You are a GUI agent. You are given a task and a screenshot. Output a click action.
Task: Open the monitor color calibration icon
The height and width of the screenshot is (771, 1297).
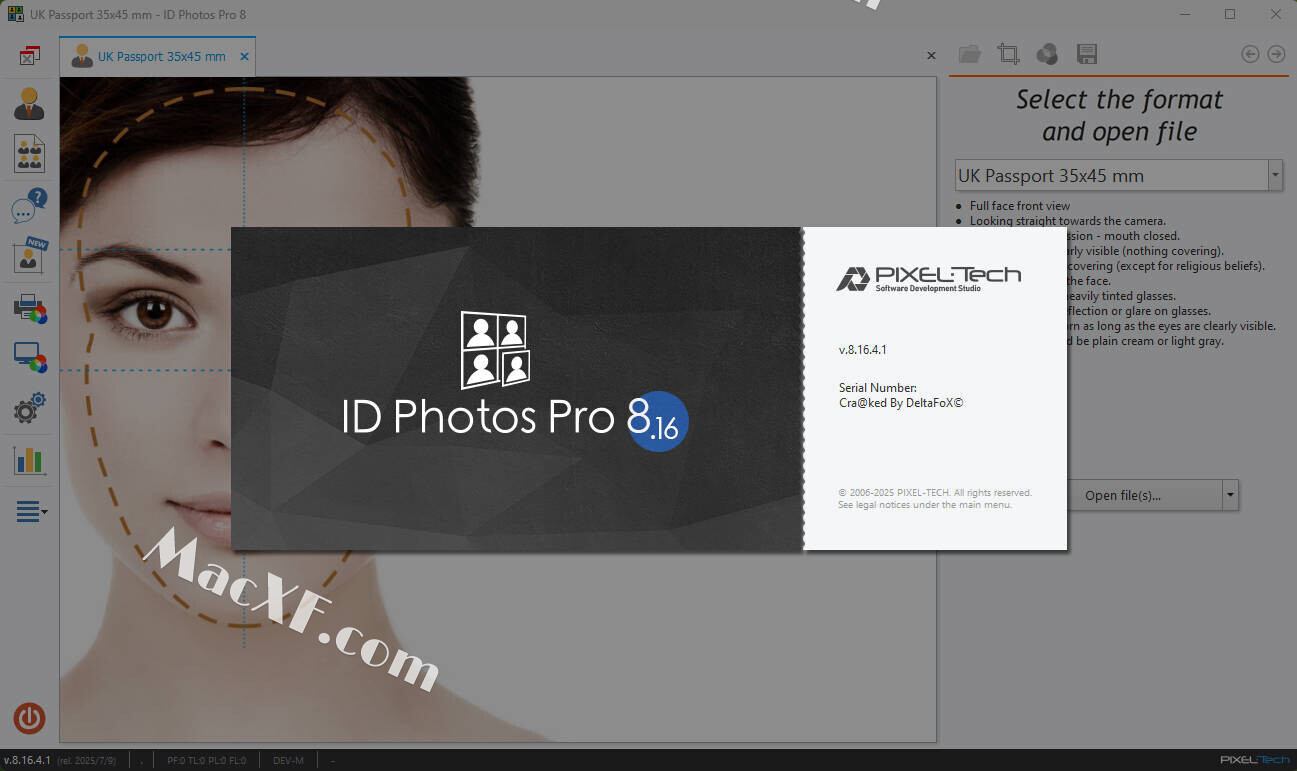[30, 358]
